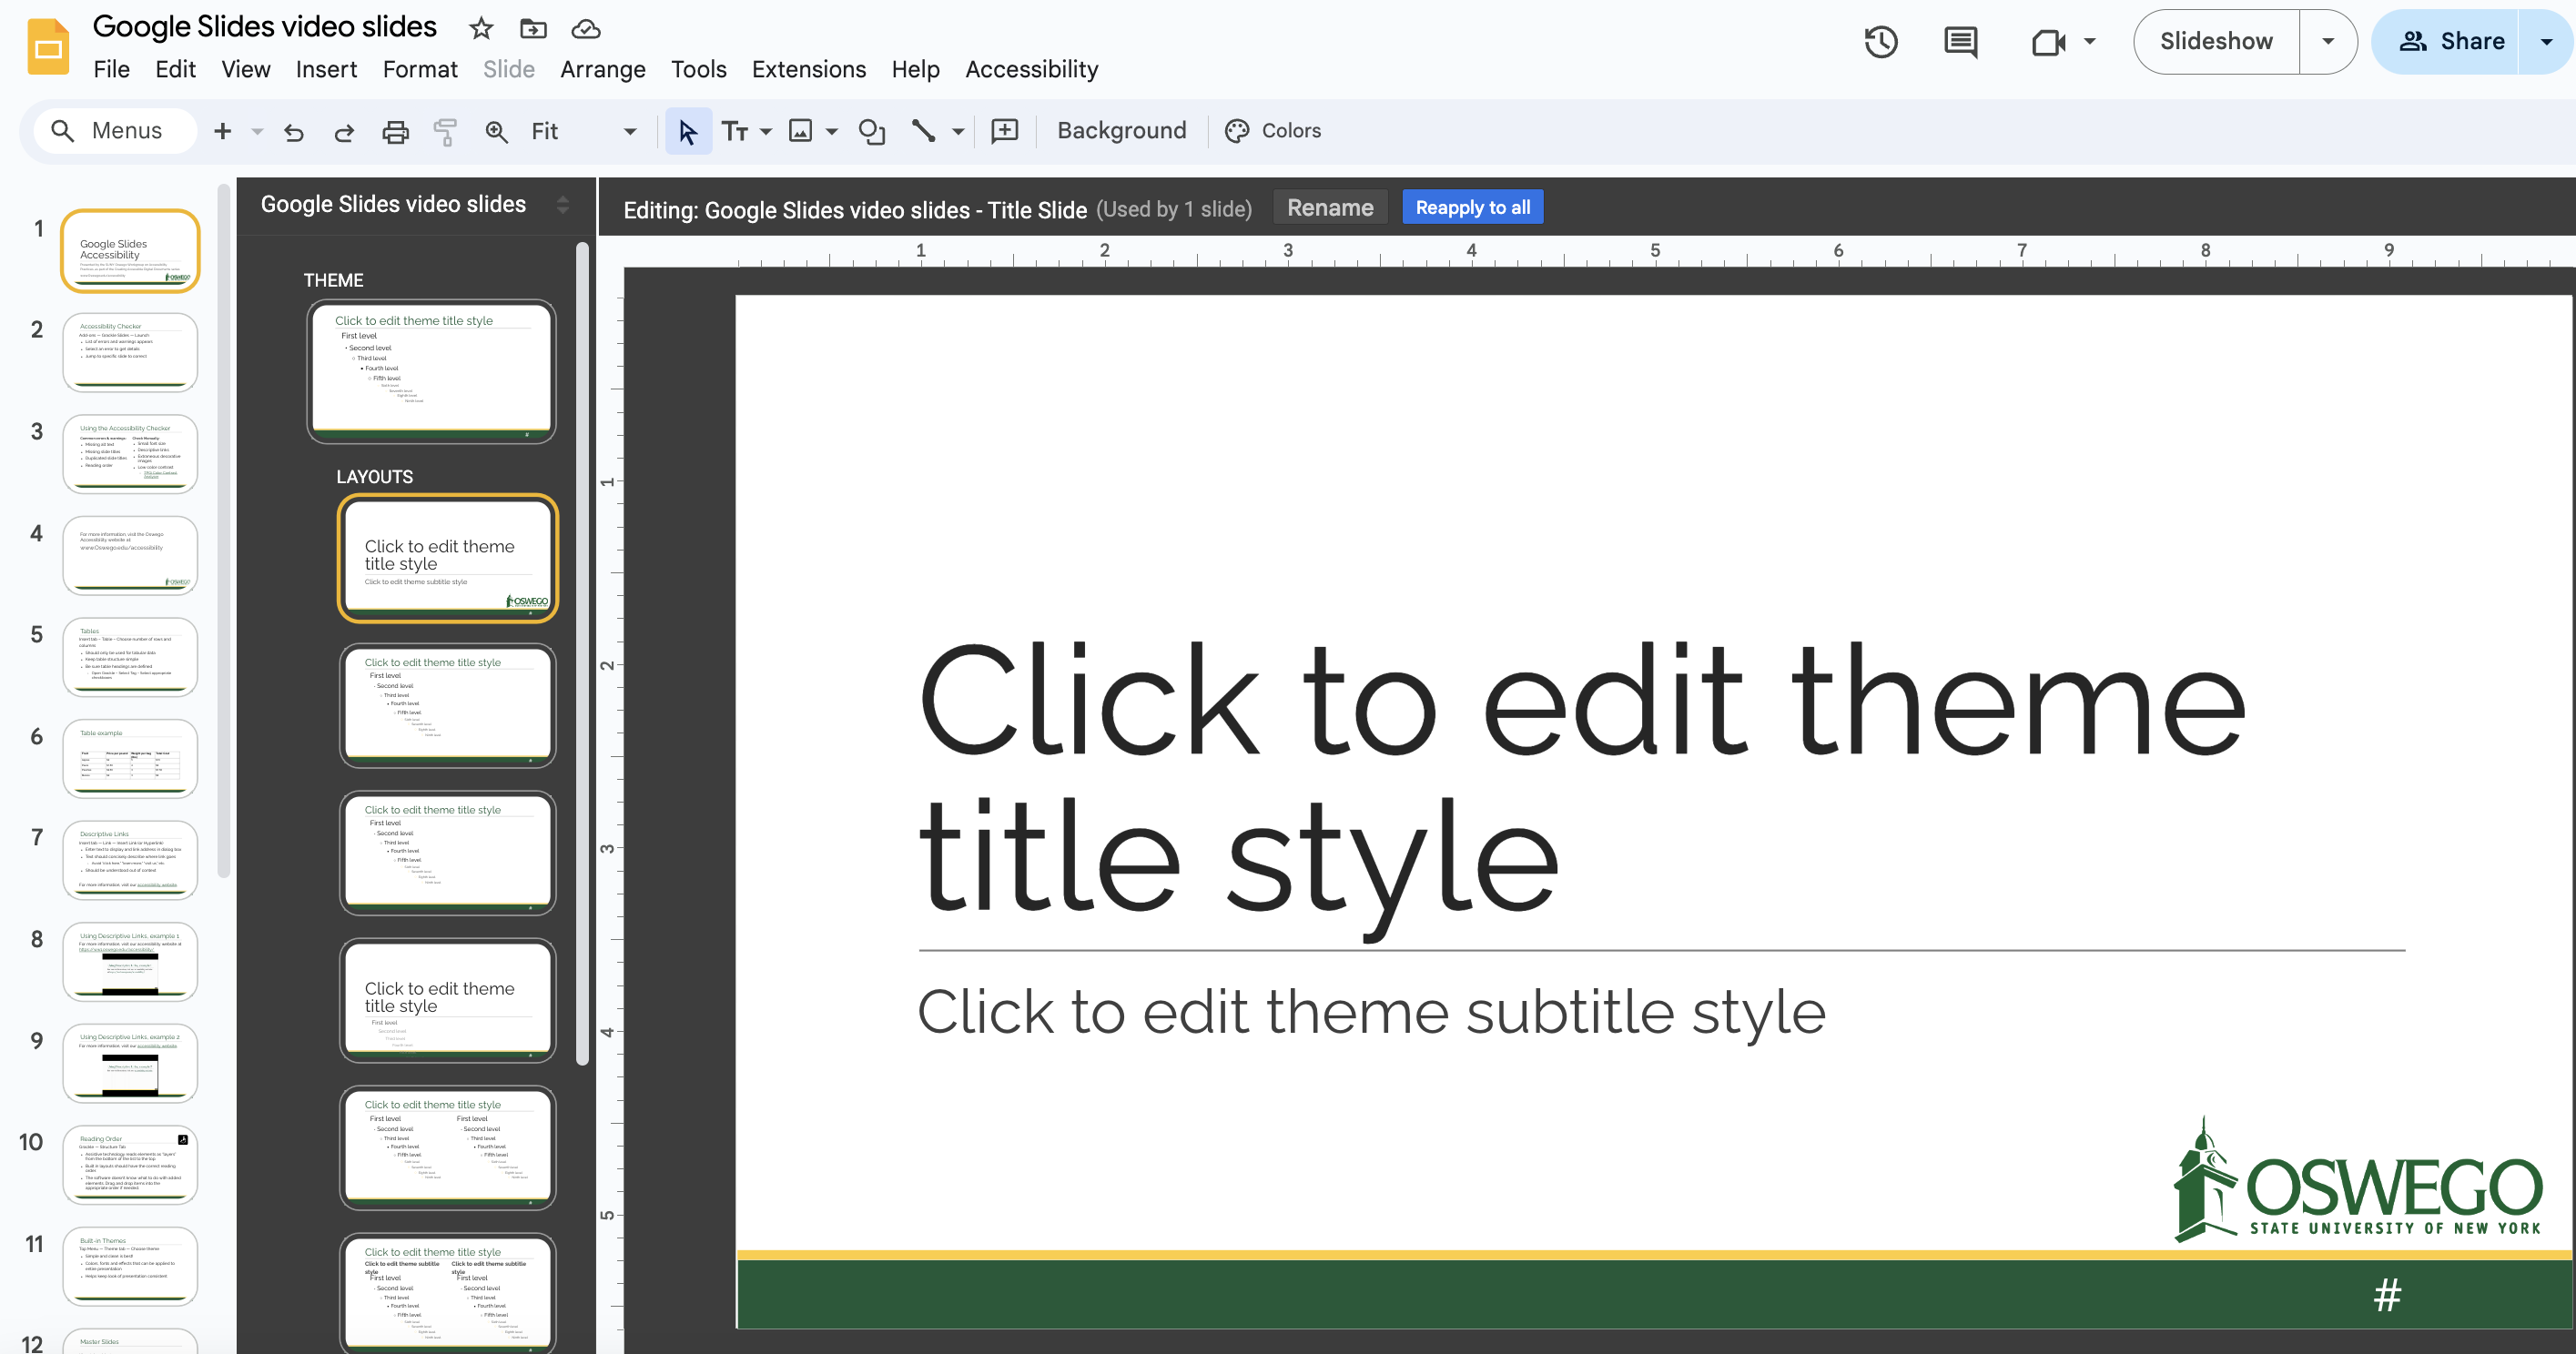Open the View menu
Screen dimensions: 2576x1354
(x=245, y=69)
